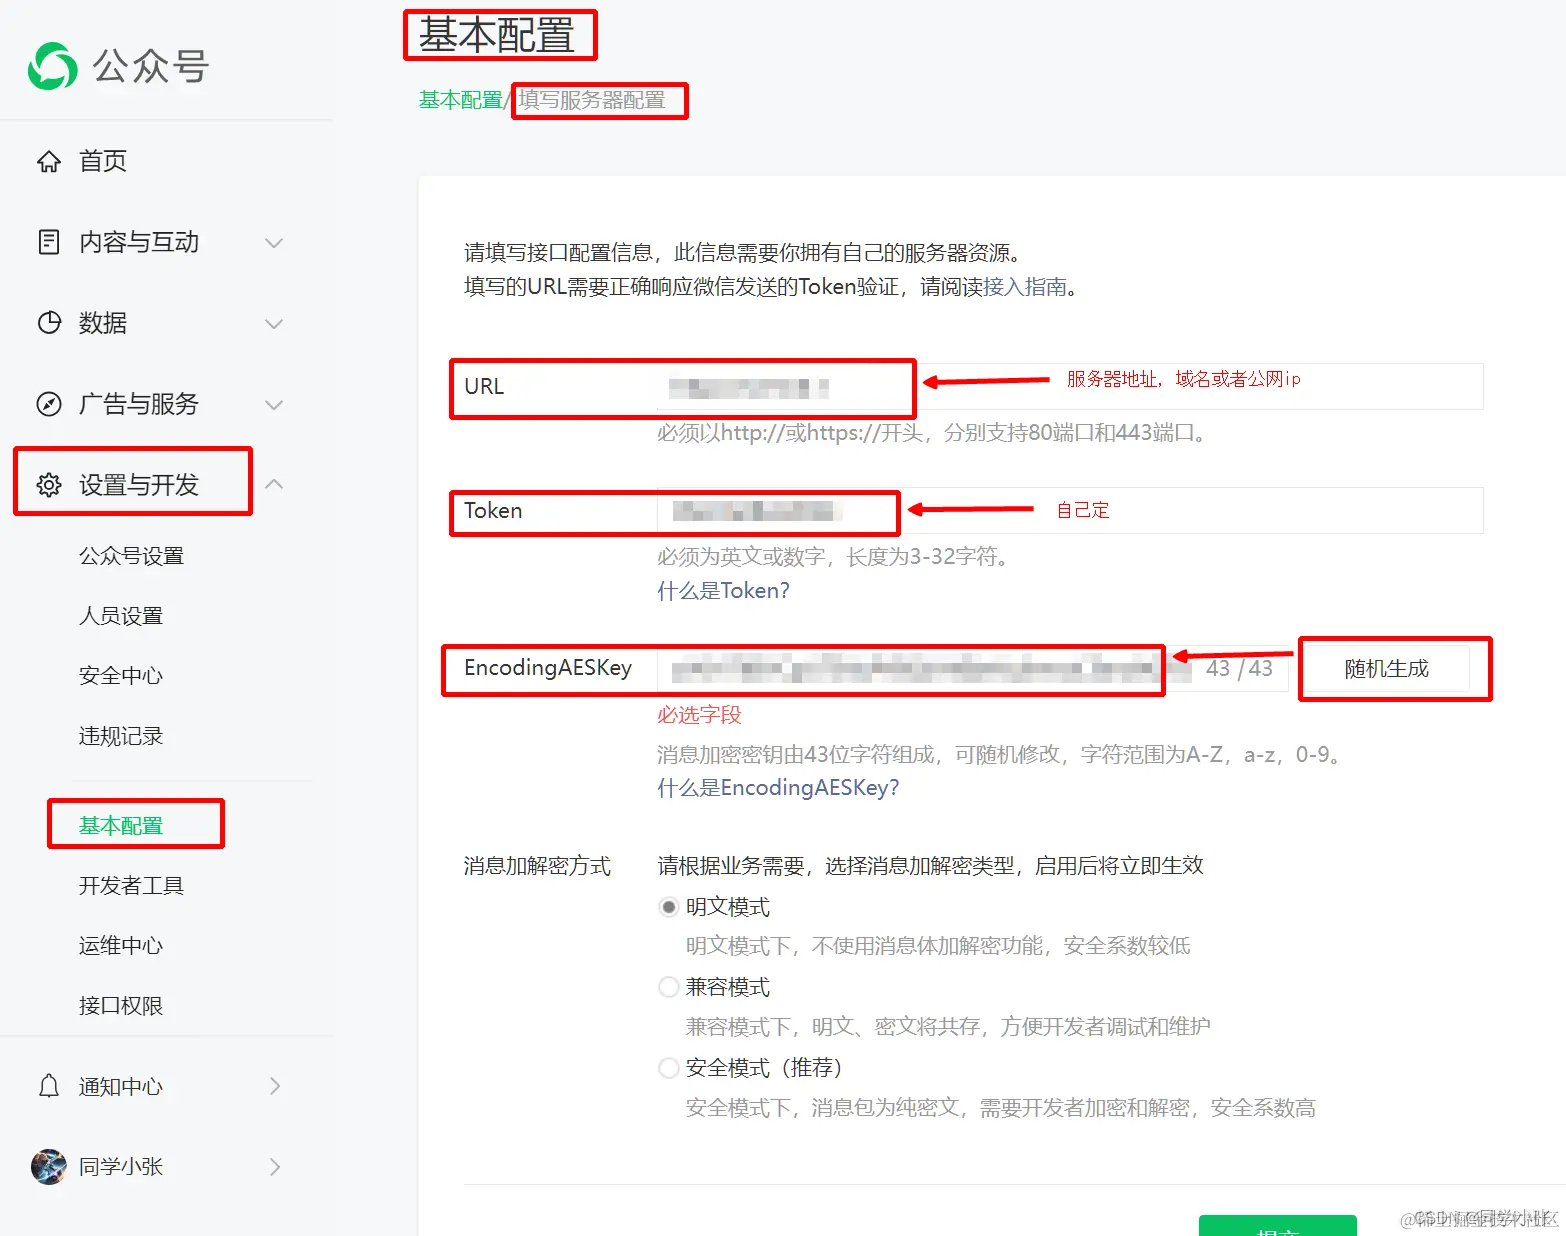Screen dimensions: 1566x1236
Task: Click the 内容与互动 menu label
Action: [x=139, y=242]
